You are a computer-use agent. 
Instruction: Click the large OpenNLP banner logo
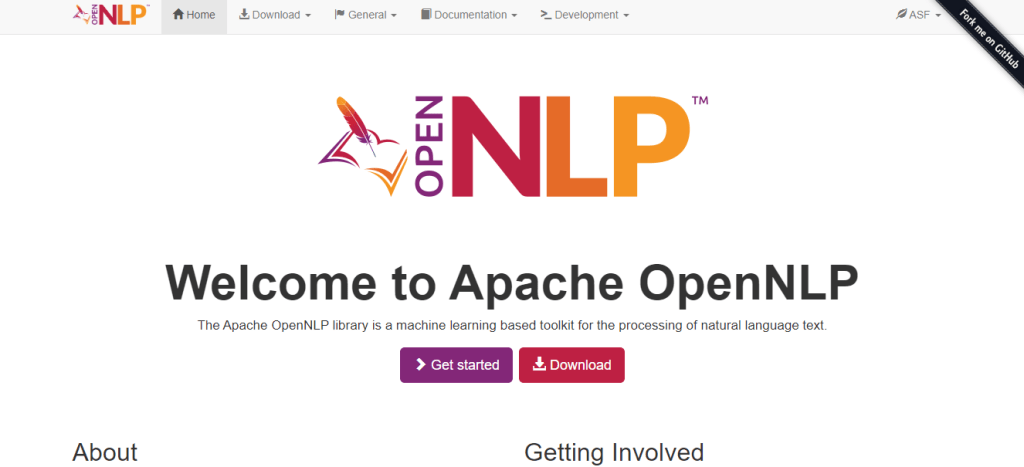coord(512,147)
